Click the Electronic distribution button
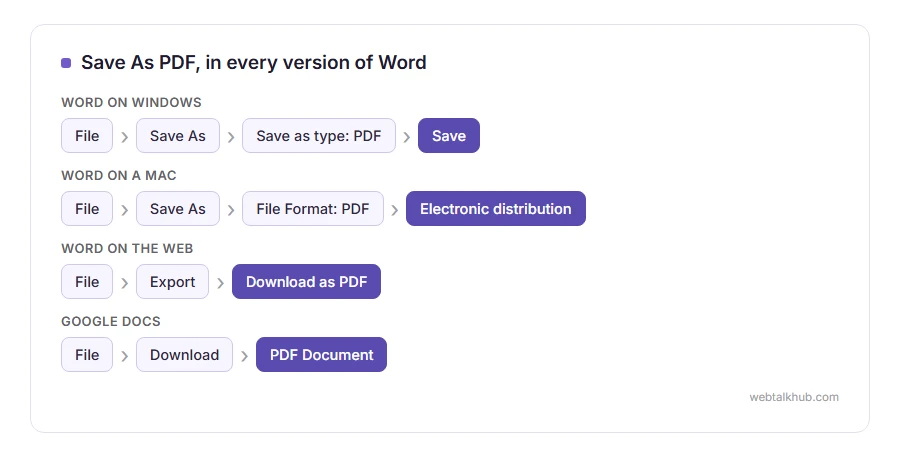This screenshot has width=900, height=454. 496,208
